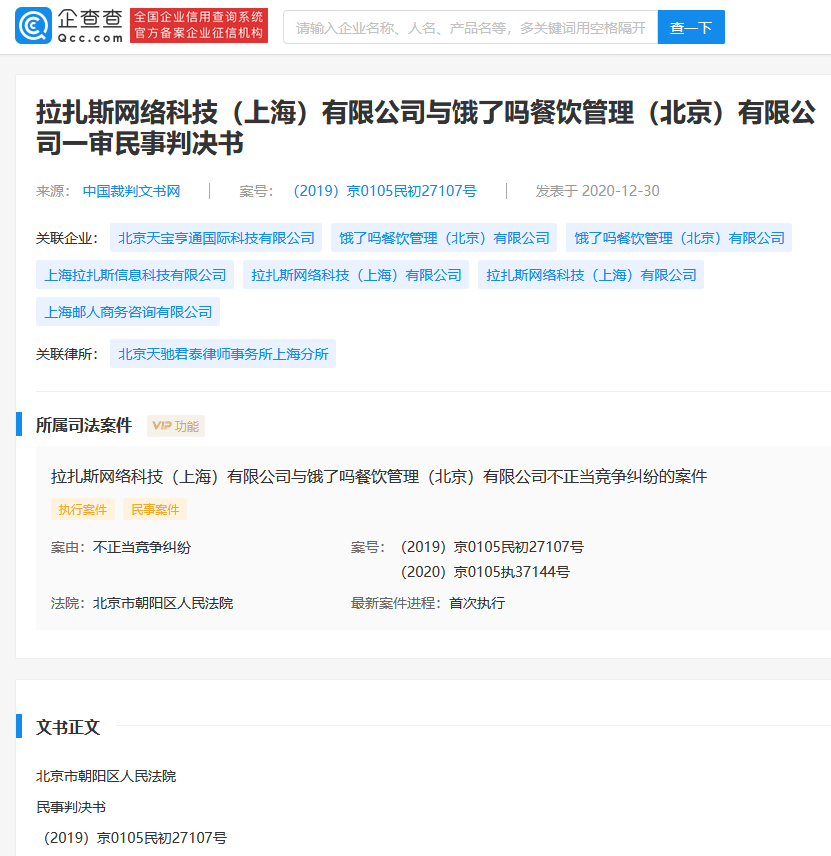
Task: Click the search input field at top
Action: pos(470,27)
